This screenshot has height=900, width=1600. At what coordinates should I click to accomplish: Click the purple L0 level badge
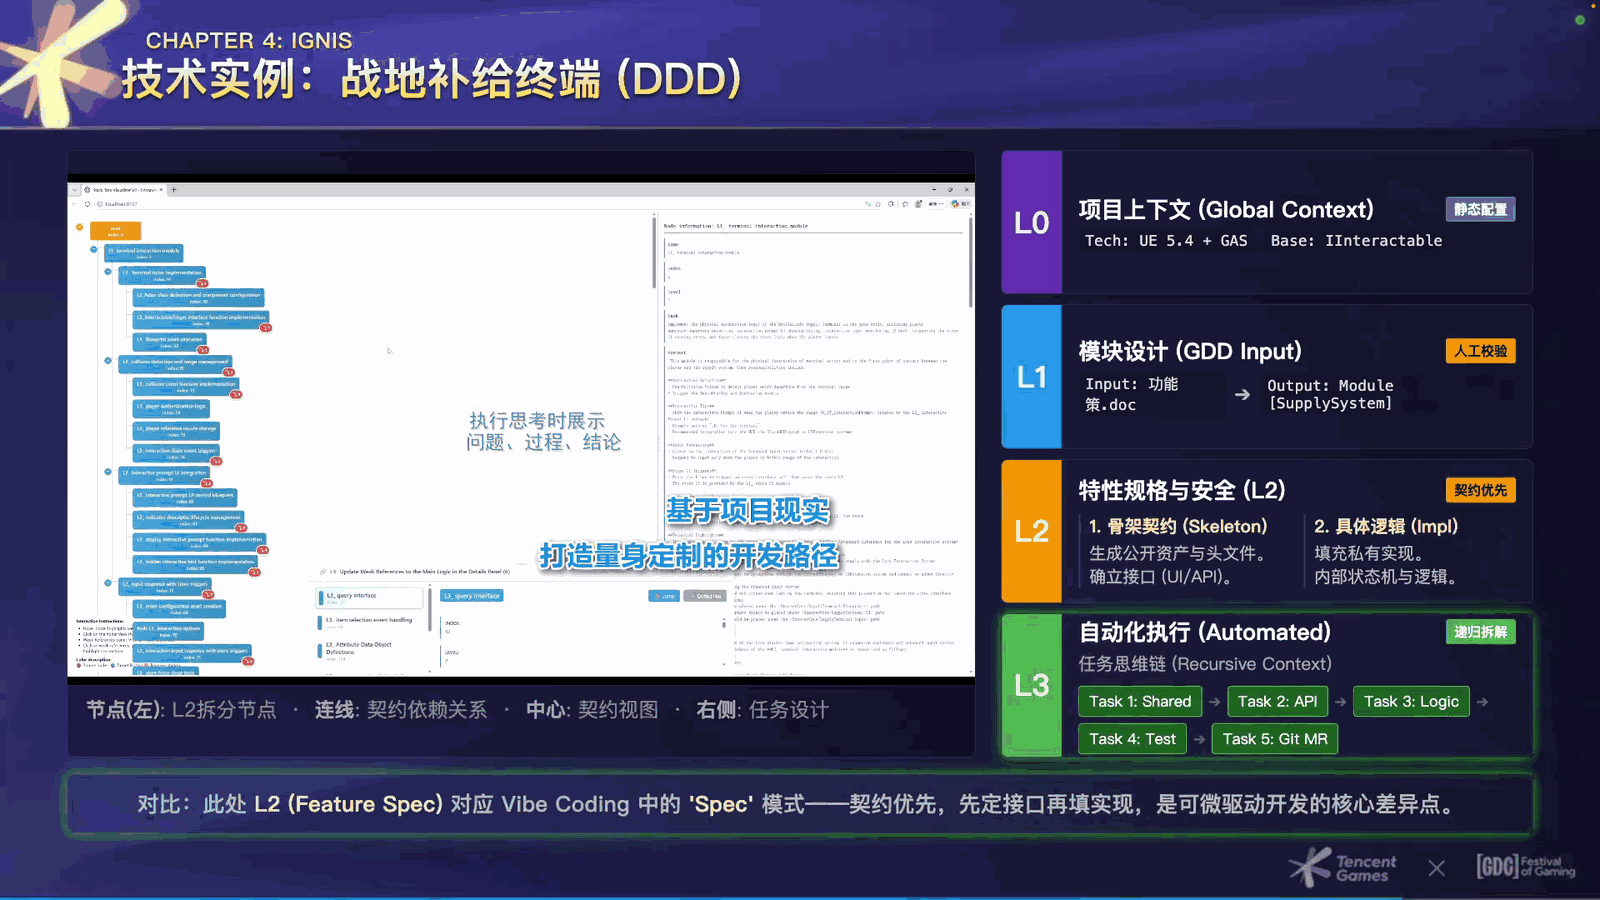1032,222
